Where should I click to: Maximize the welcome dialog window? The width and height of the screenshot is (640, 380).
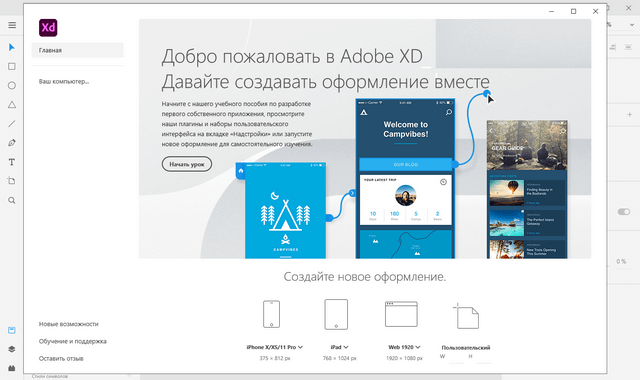coord(573,11)
